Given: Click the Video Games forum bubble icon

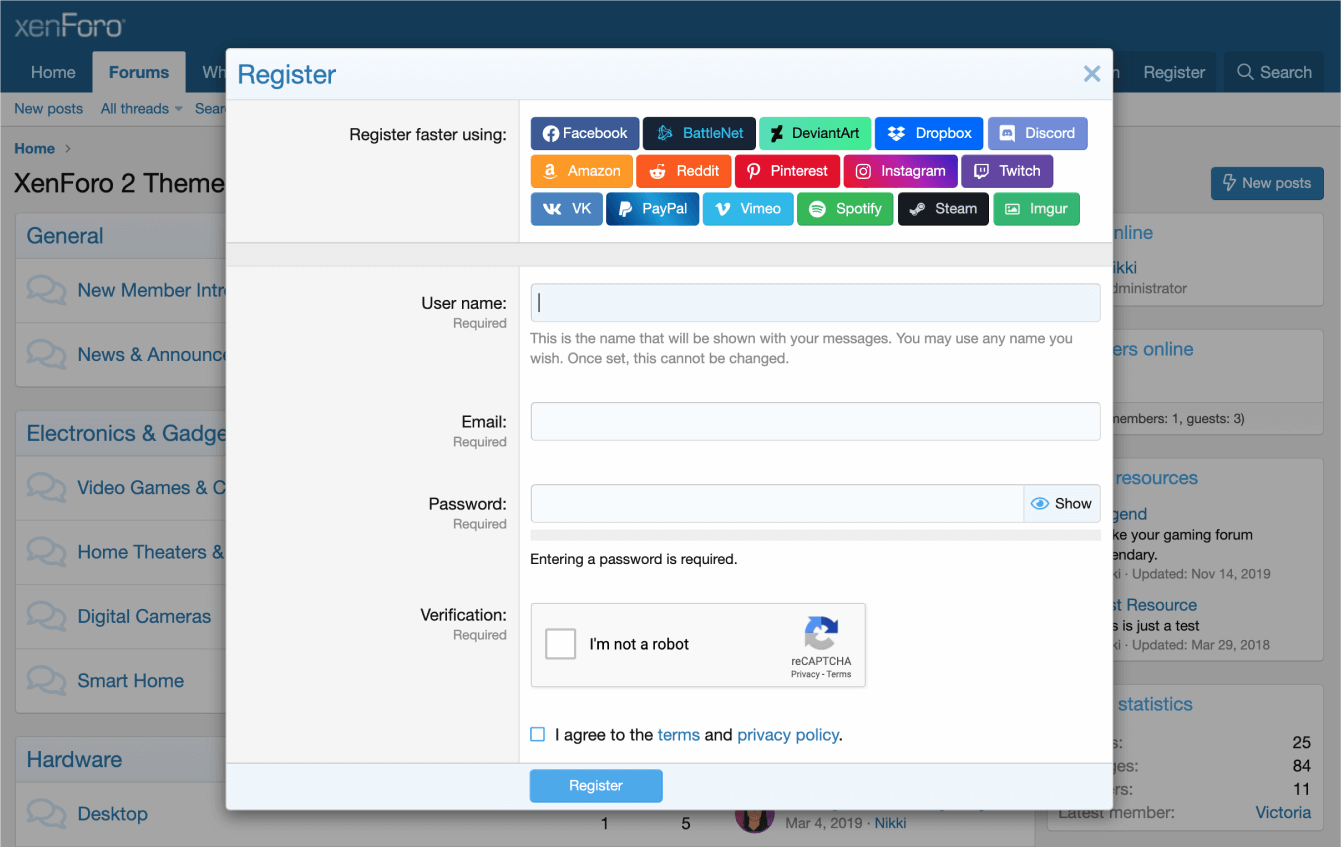Looking at the screenshot, I should pos(46,488).
